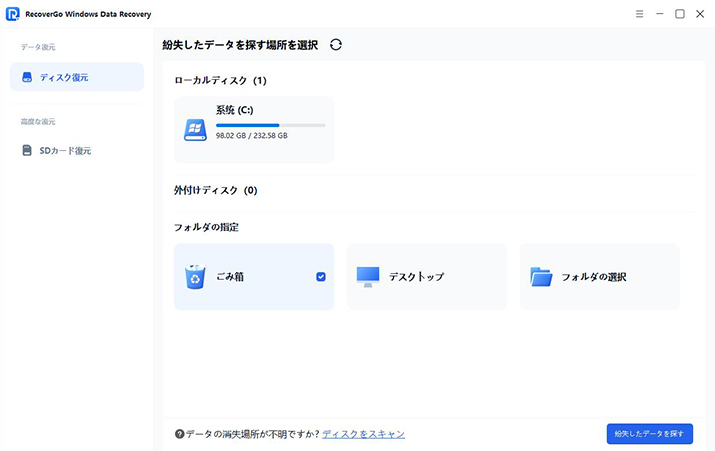
Task: Open the hamburger menu in title bar
Action: (639, 14)
